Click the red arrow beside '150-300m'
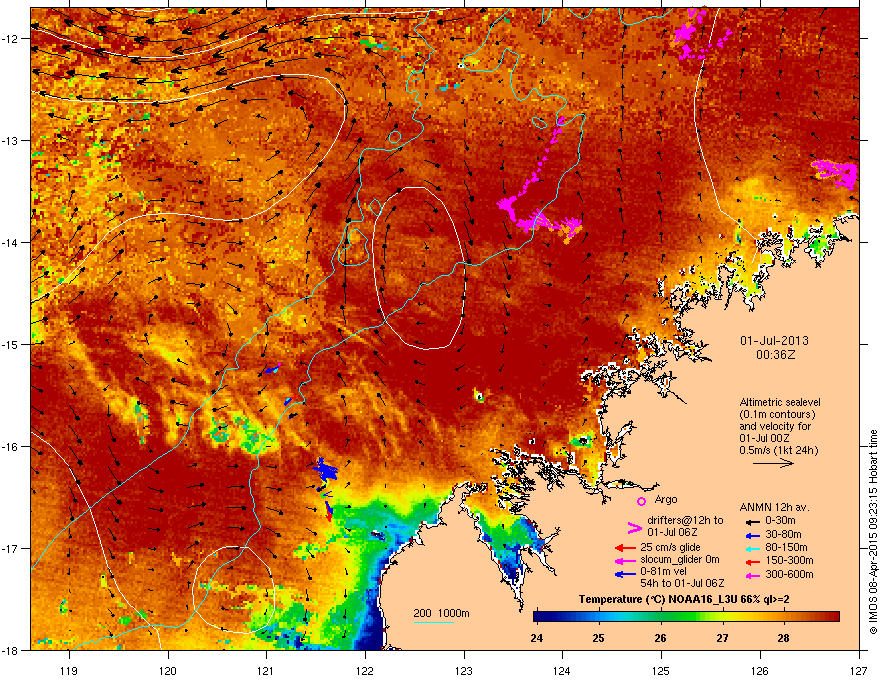The width and height of the screenshot is (880, 680). [x=751, y=561]
